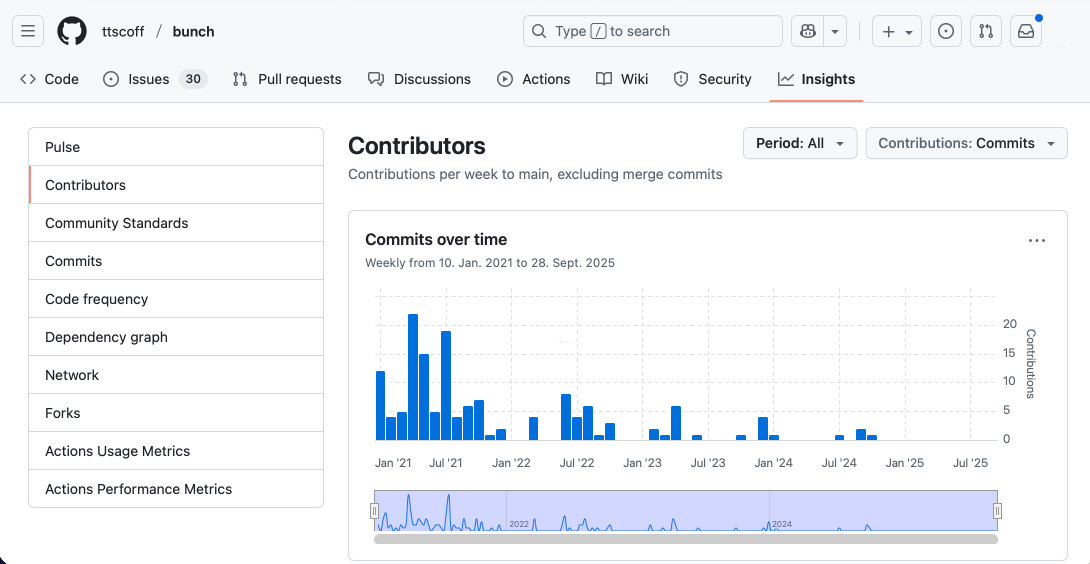Open the hamburger navigation menu
This screenshot has height=564, width=1090.
[x=28, y=31]
